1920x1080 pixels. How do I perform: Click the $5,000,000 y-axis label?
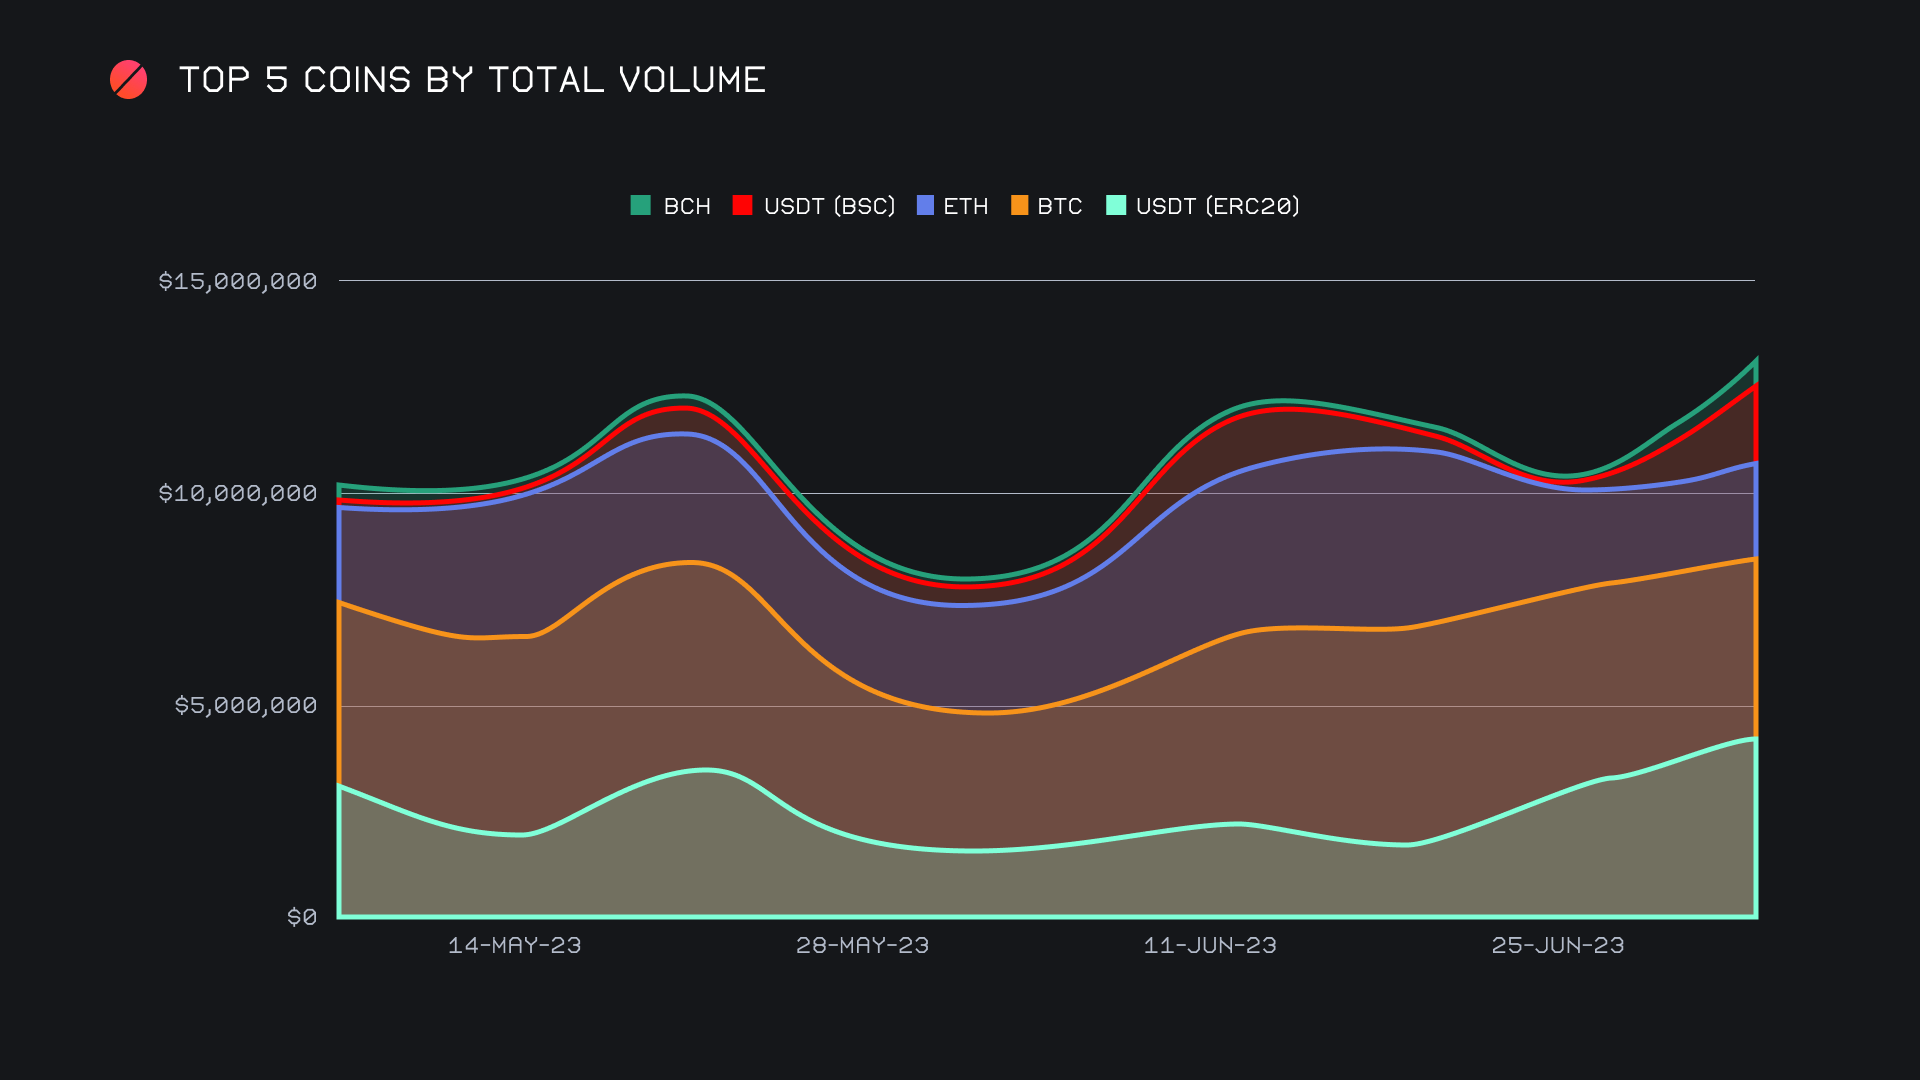246,705
